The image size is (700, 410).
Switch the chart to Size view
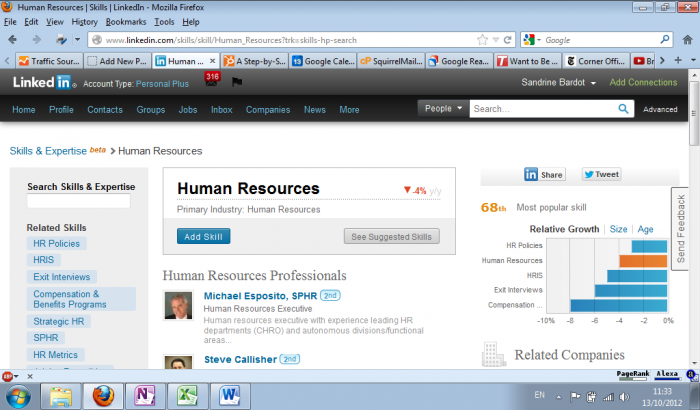tap(618, 229)
